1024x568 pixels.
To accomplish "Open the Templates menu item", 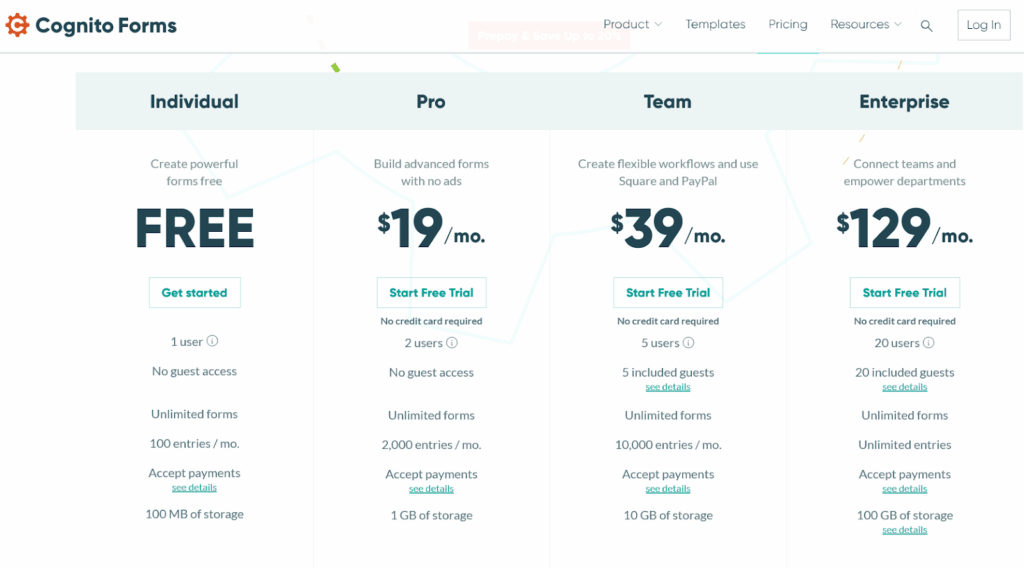I will [715, 24].
